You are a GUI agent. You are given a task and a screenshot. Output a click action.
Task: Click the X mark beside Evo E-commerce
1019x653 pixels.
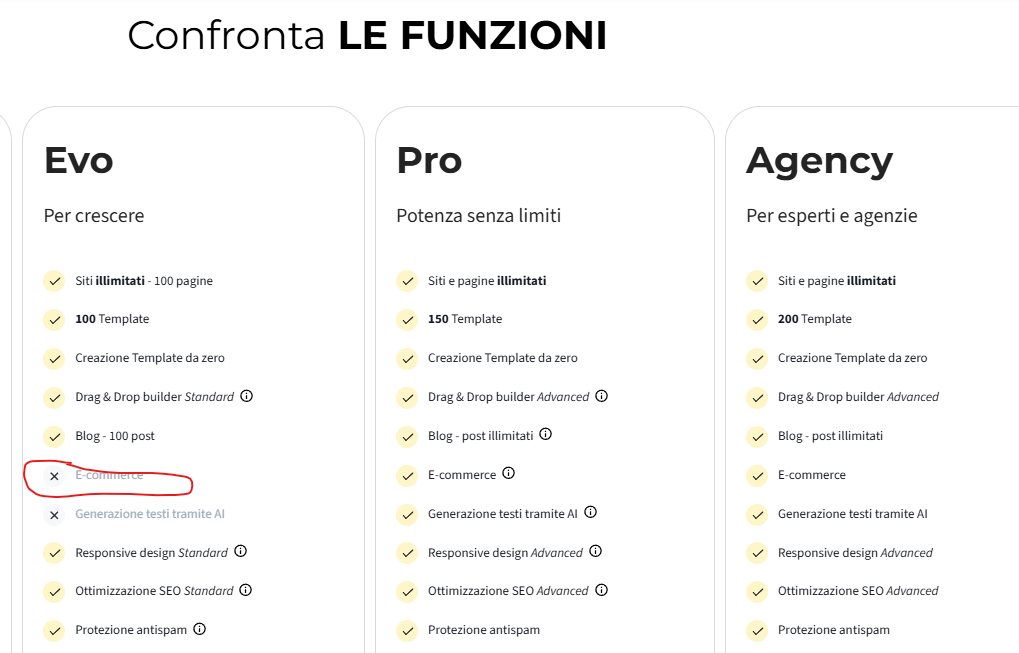(55, 476)
